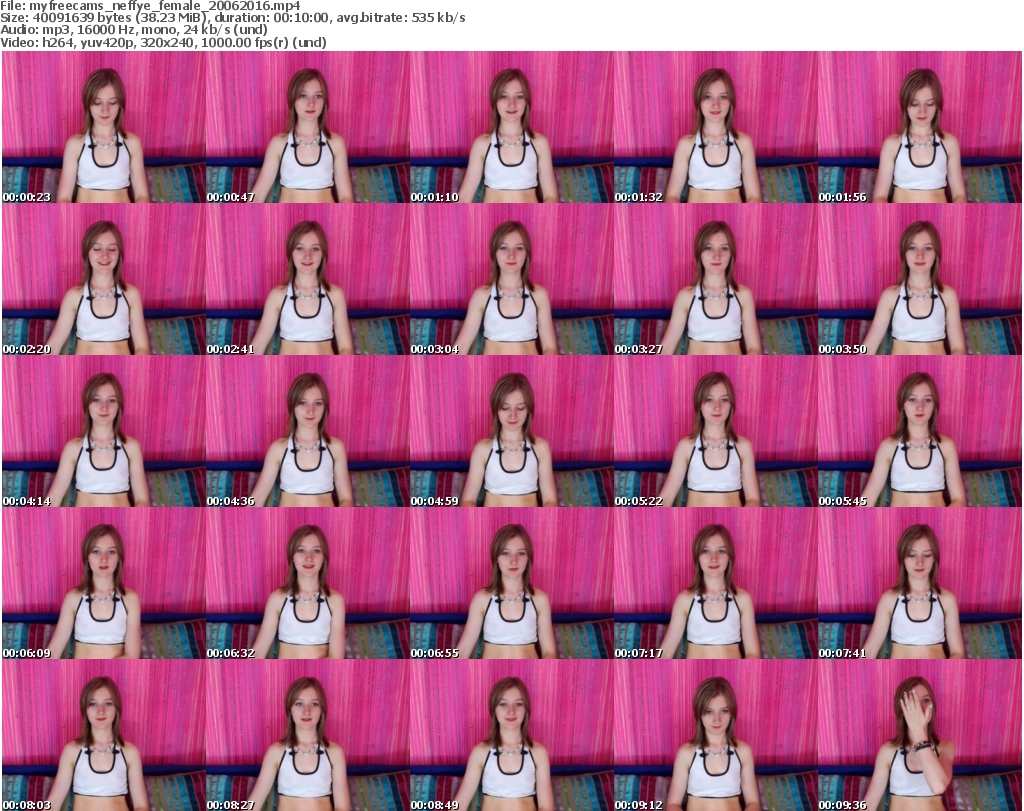The height and width of the screenshot is (811, 1024).
Task: Select the frame at 00:01:10
Action: click(511, 127)
